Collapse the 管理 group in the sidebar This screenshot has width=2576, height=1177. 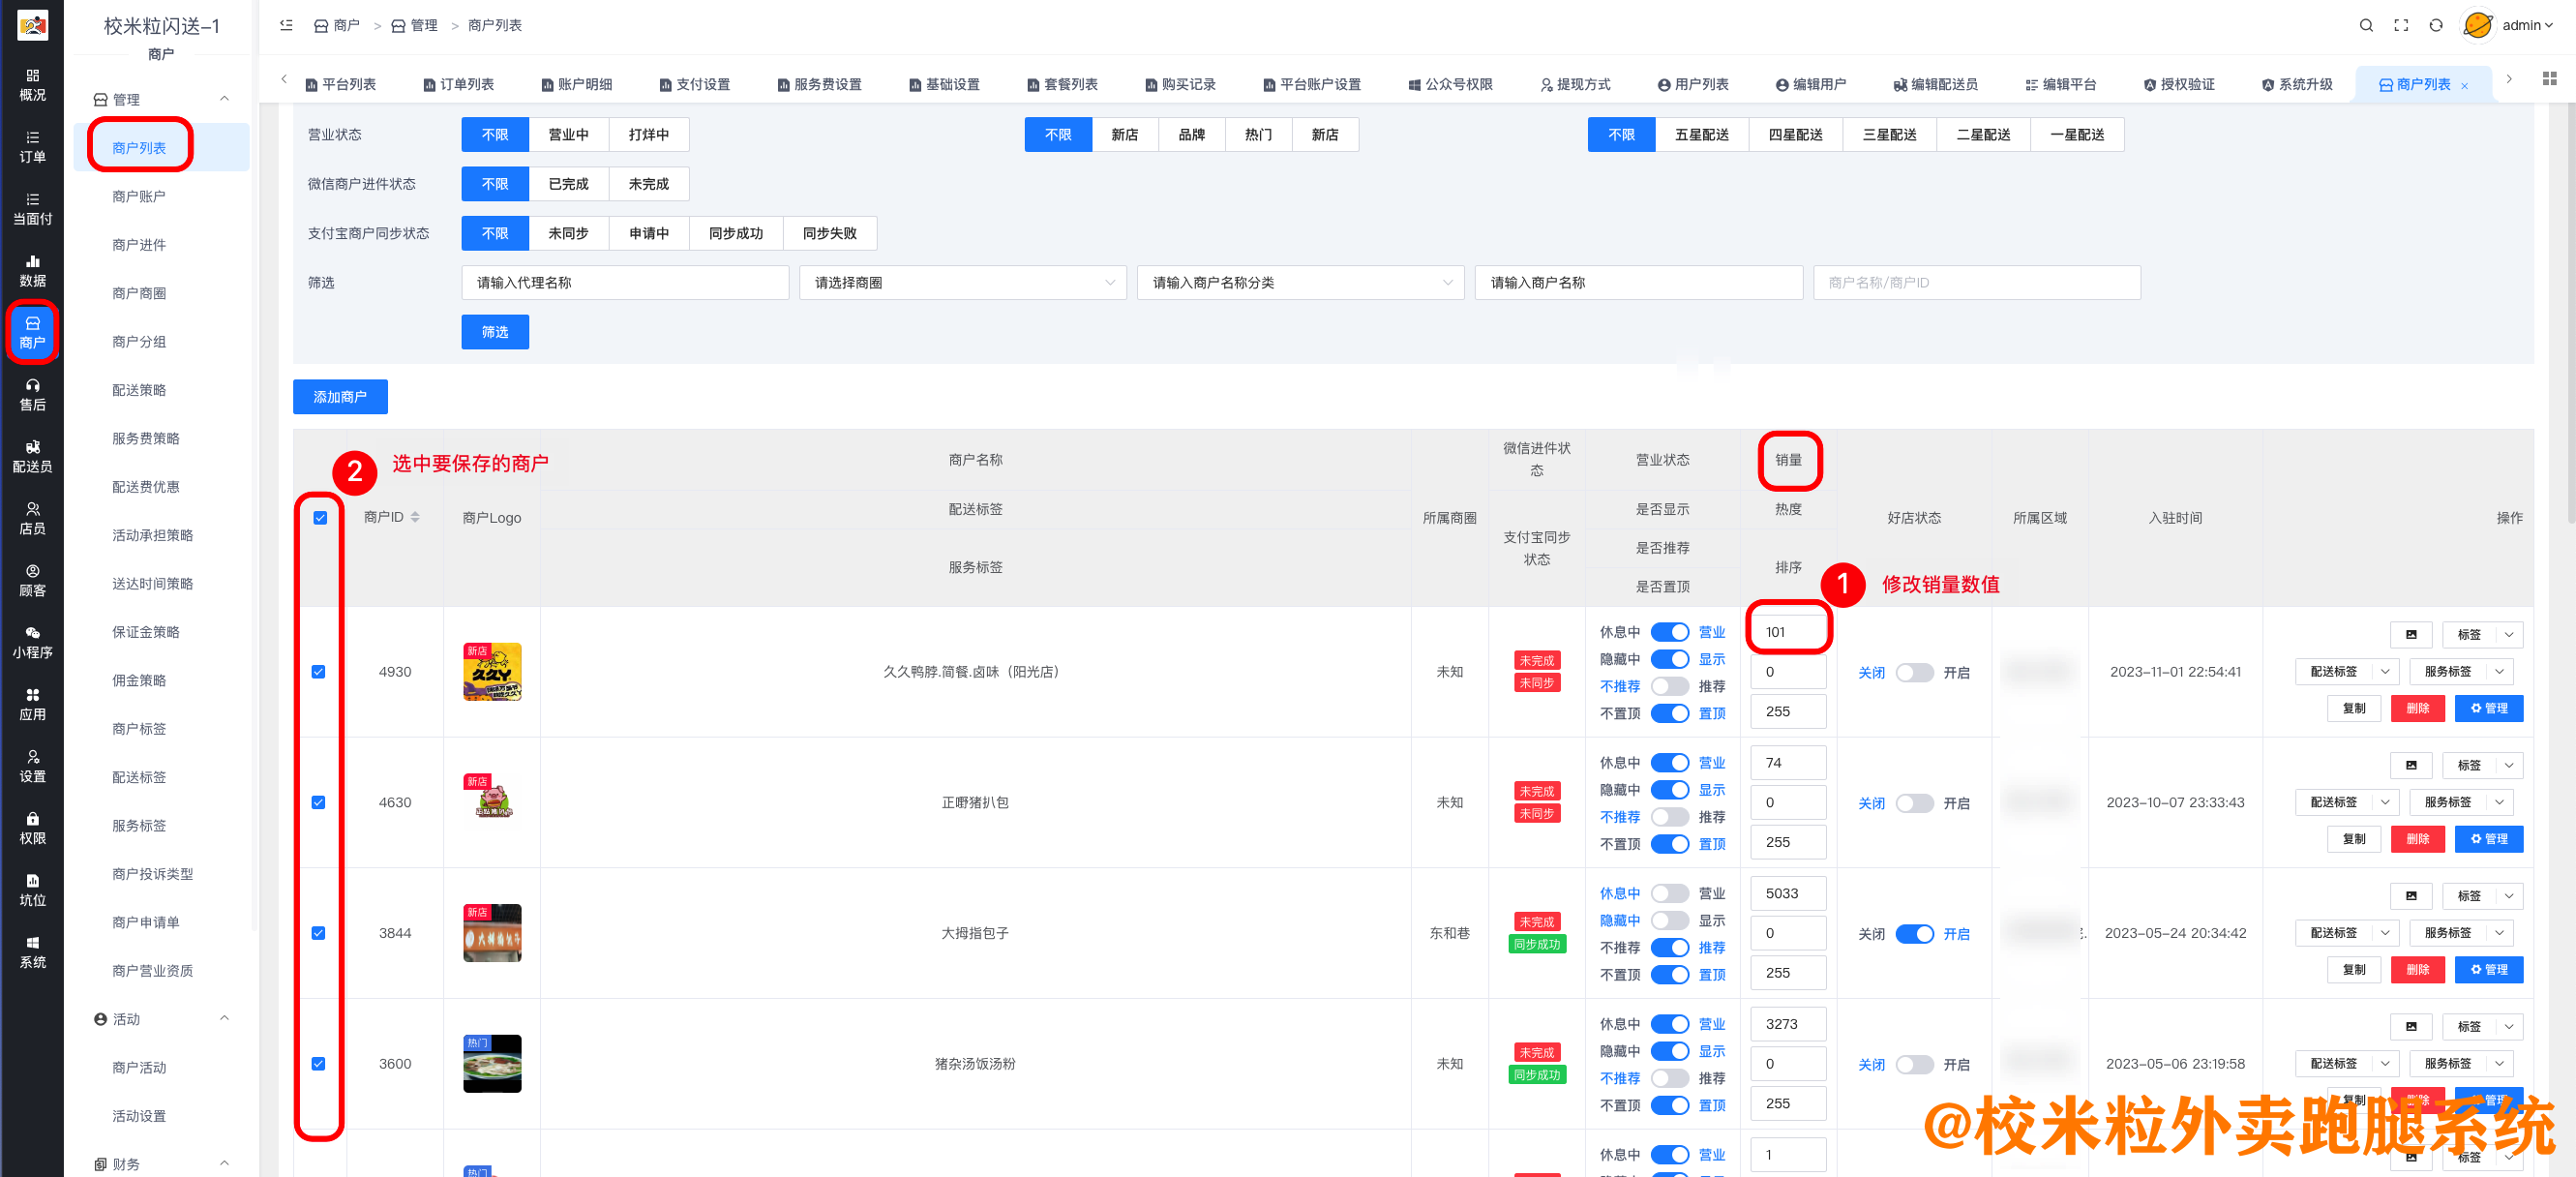point(224,99)
